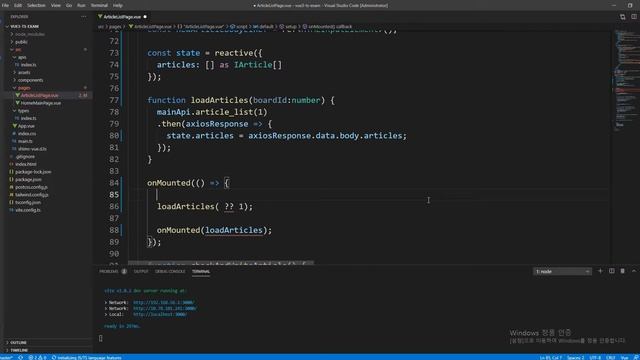Change Spaces: 2 indentation in status bar
The height and width of the screenshot is (360, 640).
pos(575,358)
